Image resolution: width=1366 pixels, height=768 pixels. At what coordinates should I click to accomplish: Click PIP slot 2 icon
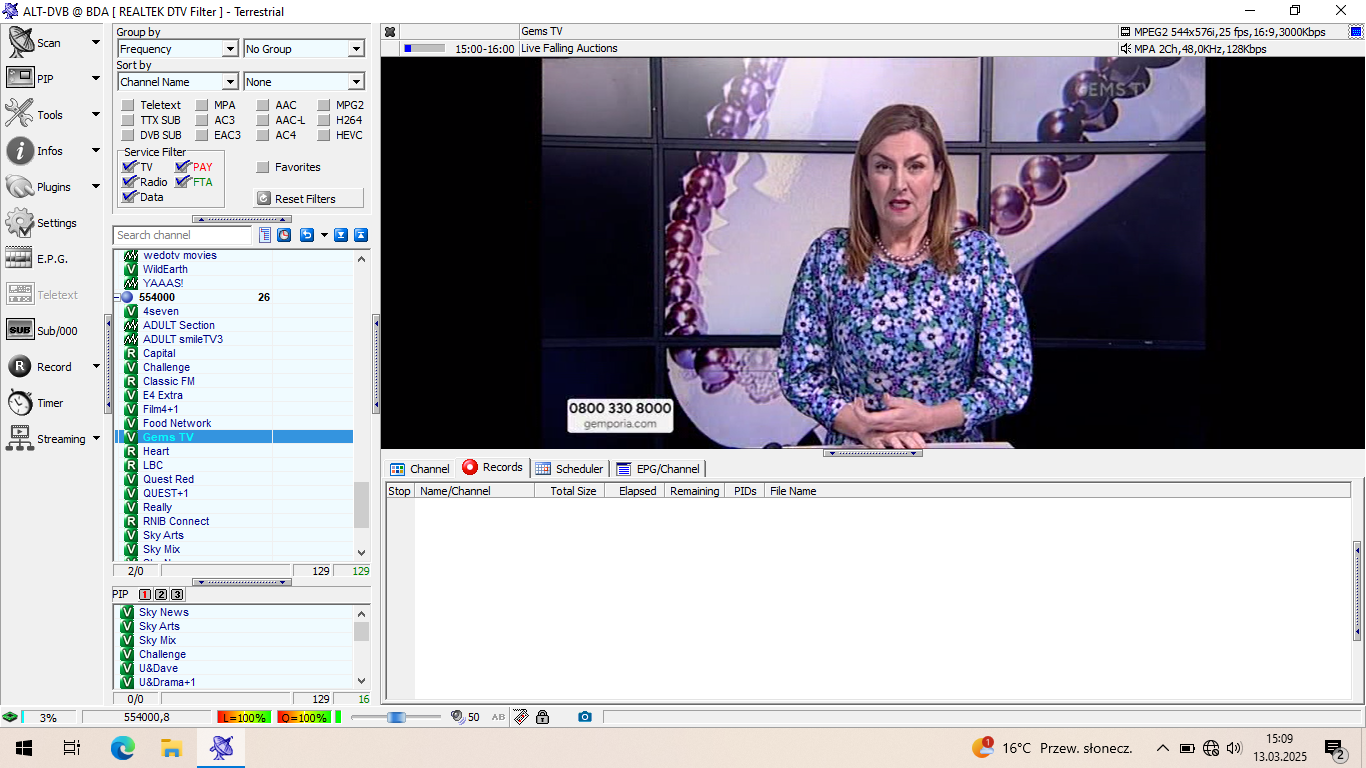pyautogui.click(x=161, y=594)
